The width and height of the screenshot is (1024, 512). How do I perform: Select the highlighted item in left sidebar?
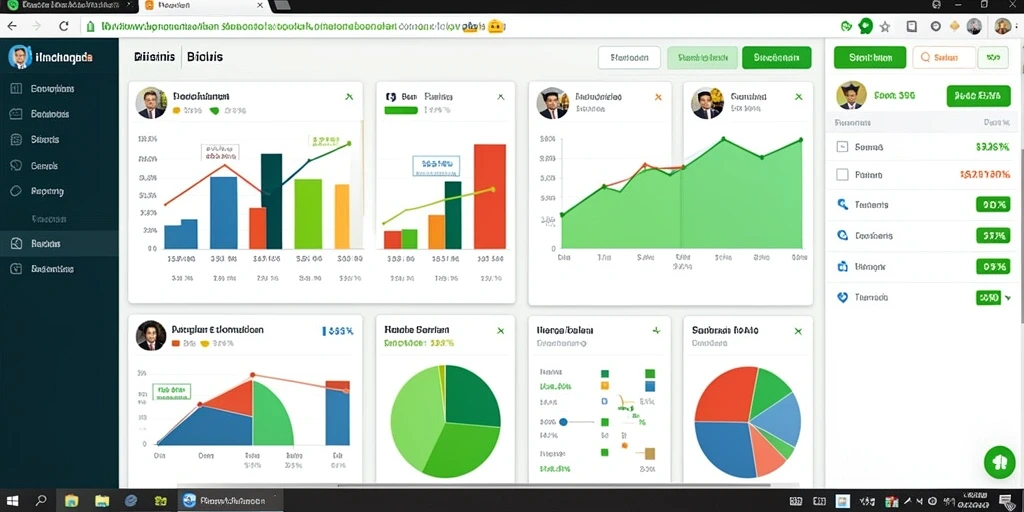tap(59, 243)
